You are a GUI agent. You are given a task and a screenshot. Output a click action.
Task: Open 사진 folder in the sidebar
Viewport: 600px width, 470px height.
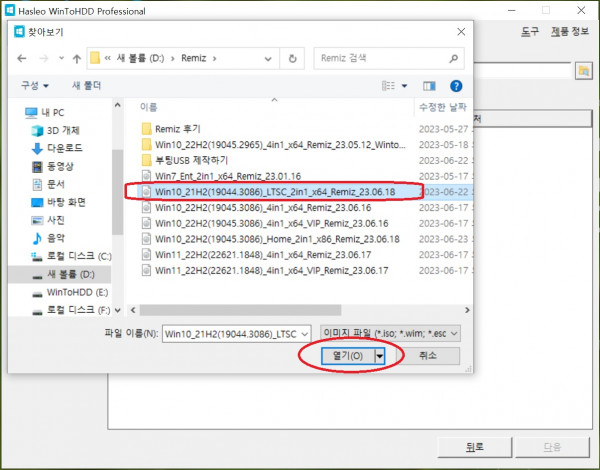[x=48, y=220]
